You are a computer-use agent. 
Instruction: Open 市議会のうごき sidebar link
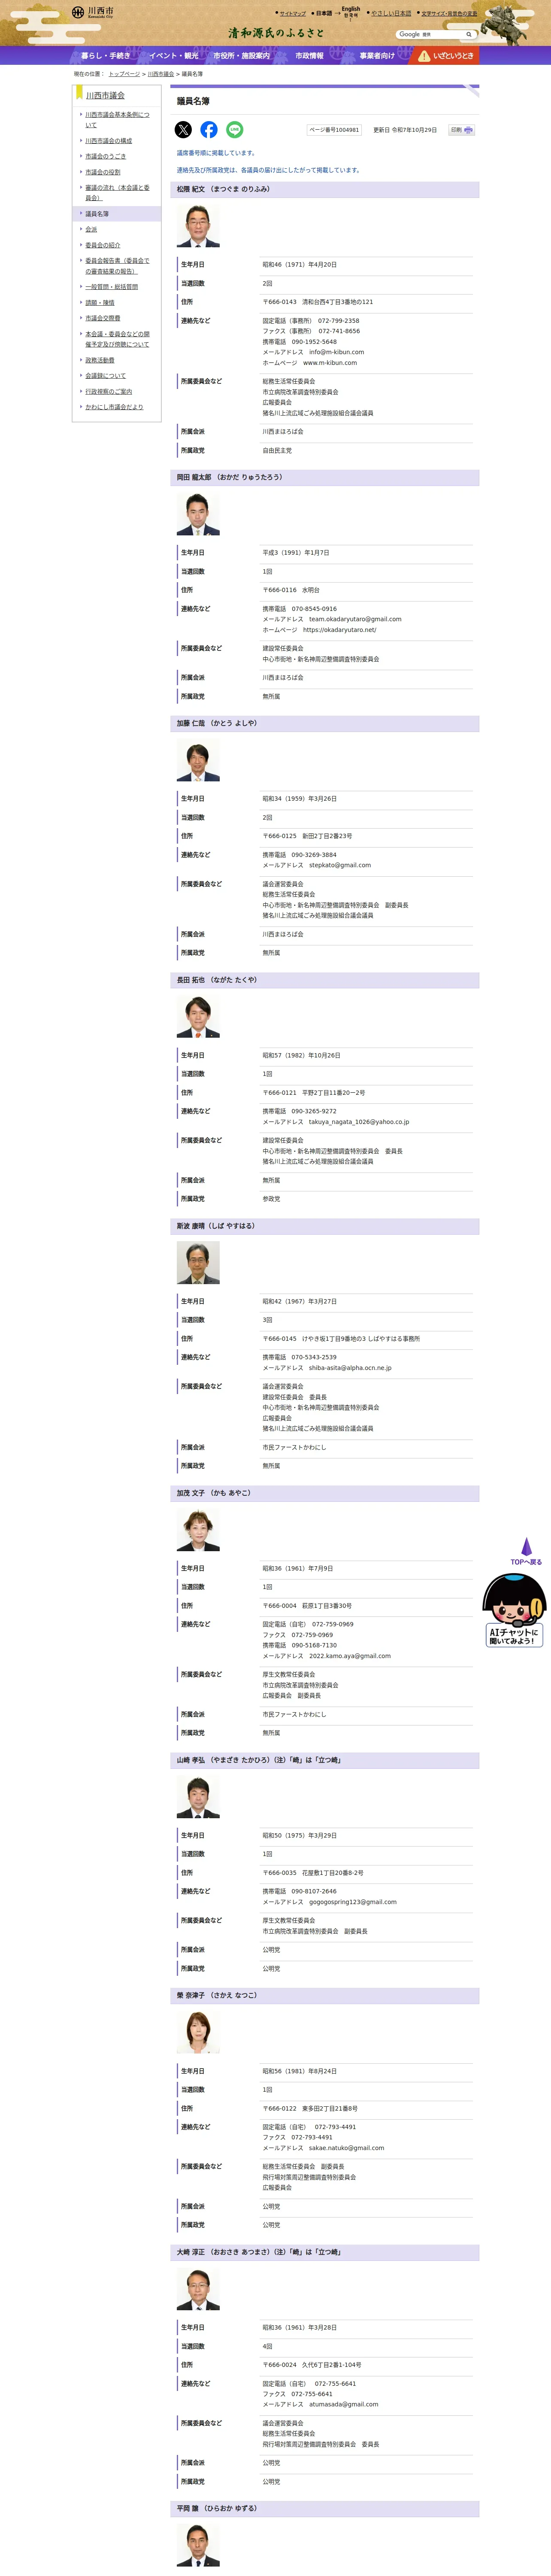[105, 156]
